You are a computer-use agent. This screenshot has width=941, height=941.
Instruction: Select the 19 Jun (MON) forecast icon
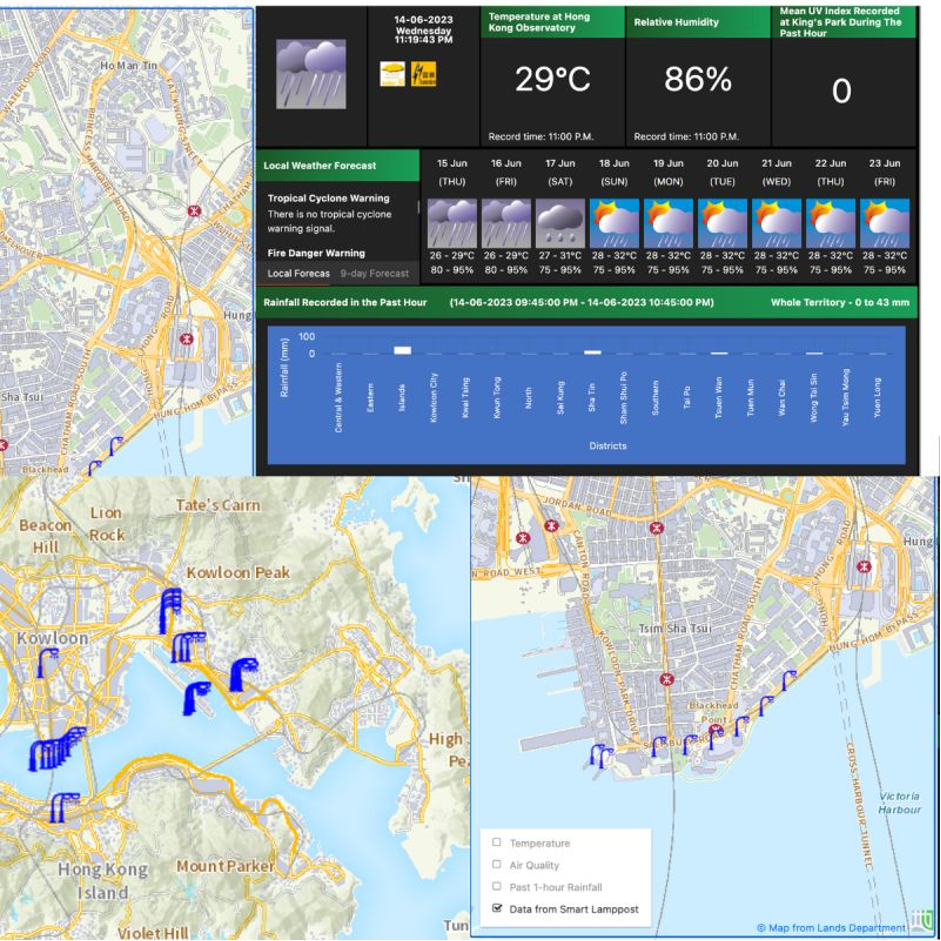(668, 223)
